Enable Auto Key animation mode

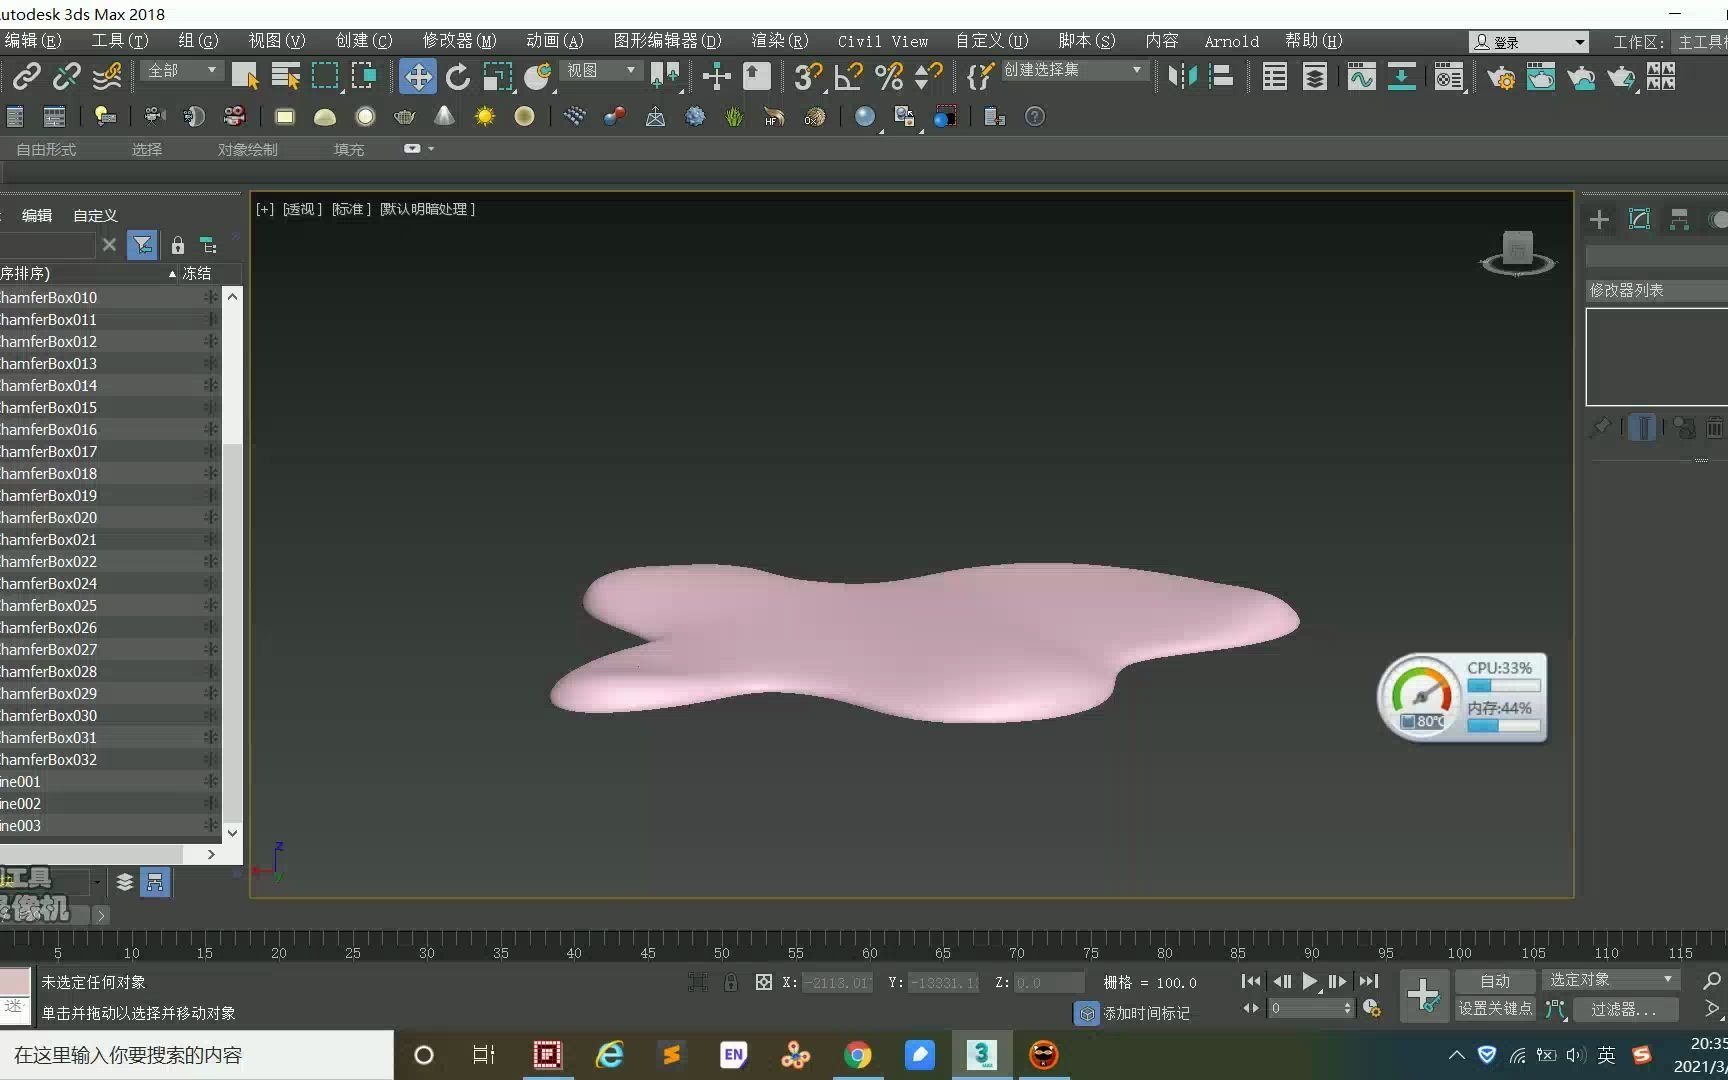click(x=1495, y=981)
